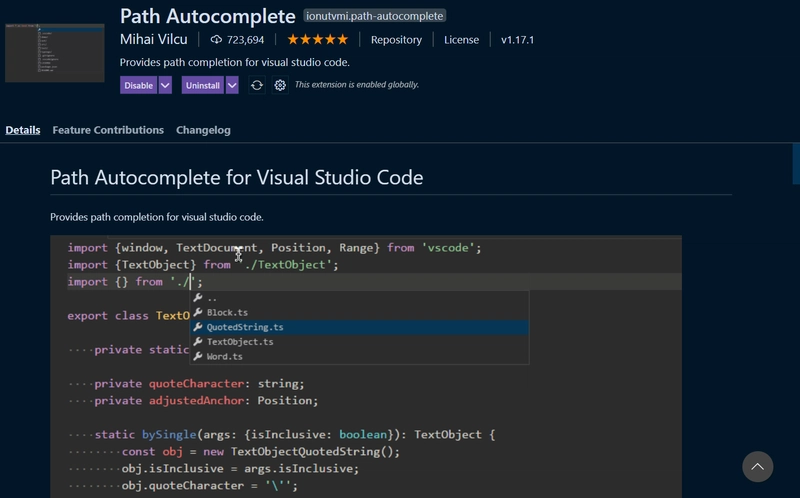Click the 'static bySingle' code line

tap(294, 435)
